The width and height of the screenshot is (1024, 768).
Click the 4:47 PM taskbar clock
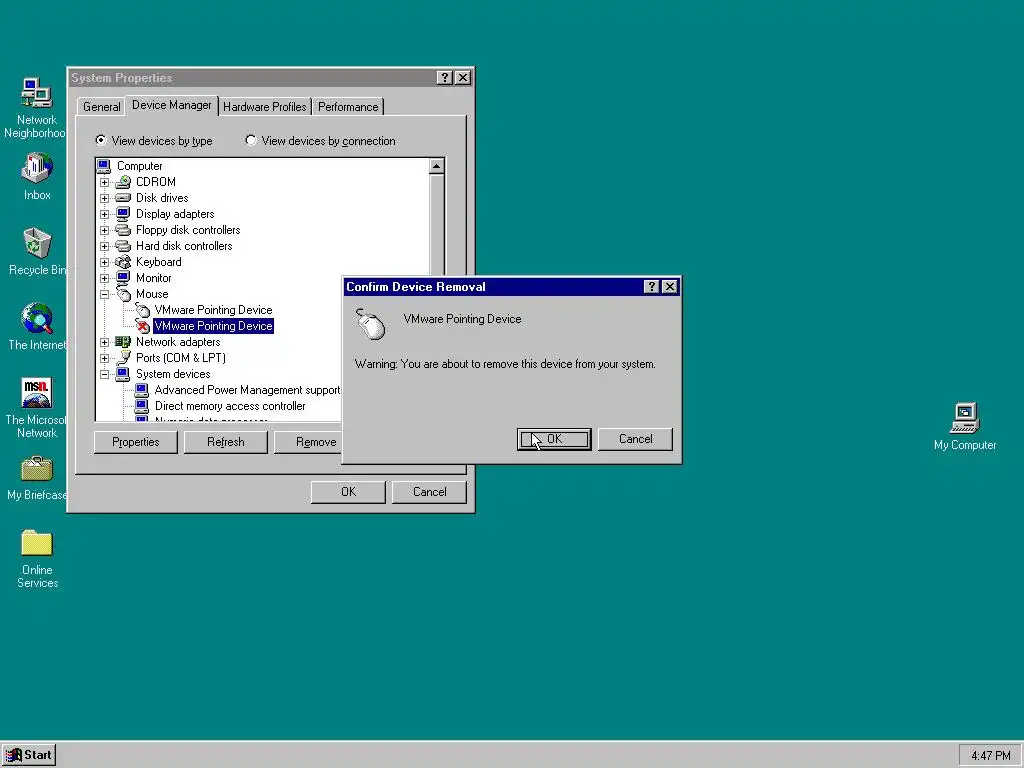[991, 756]
